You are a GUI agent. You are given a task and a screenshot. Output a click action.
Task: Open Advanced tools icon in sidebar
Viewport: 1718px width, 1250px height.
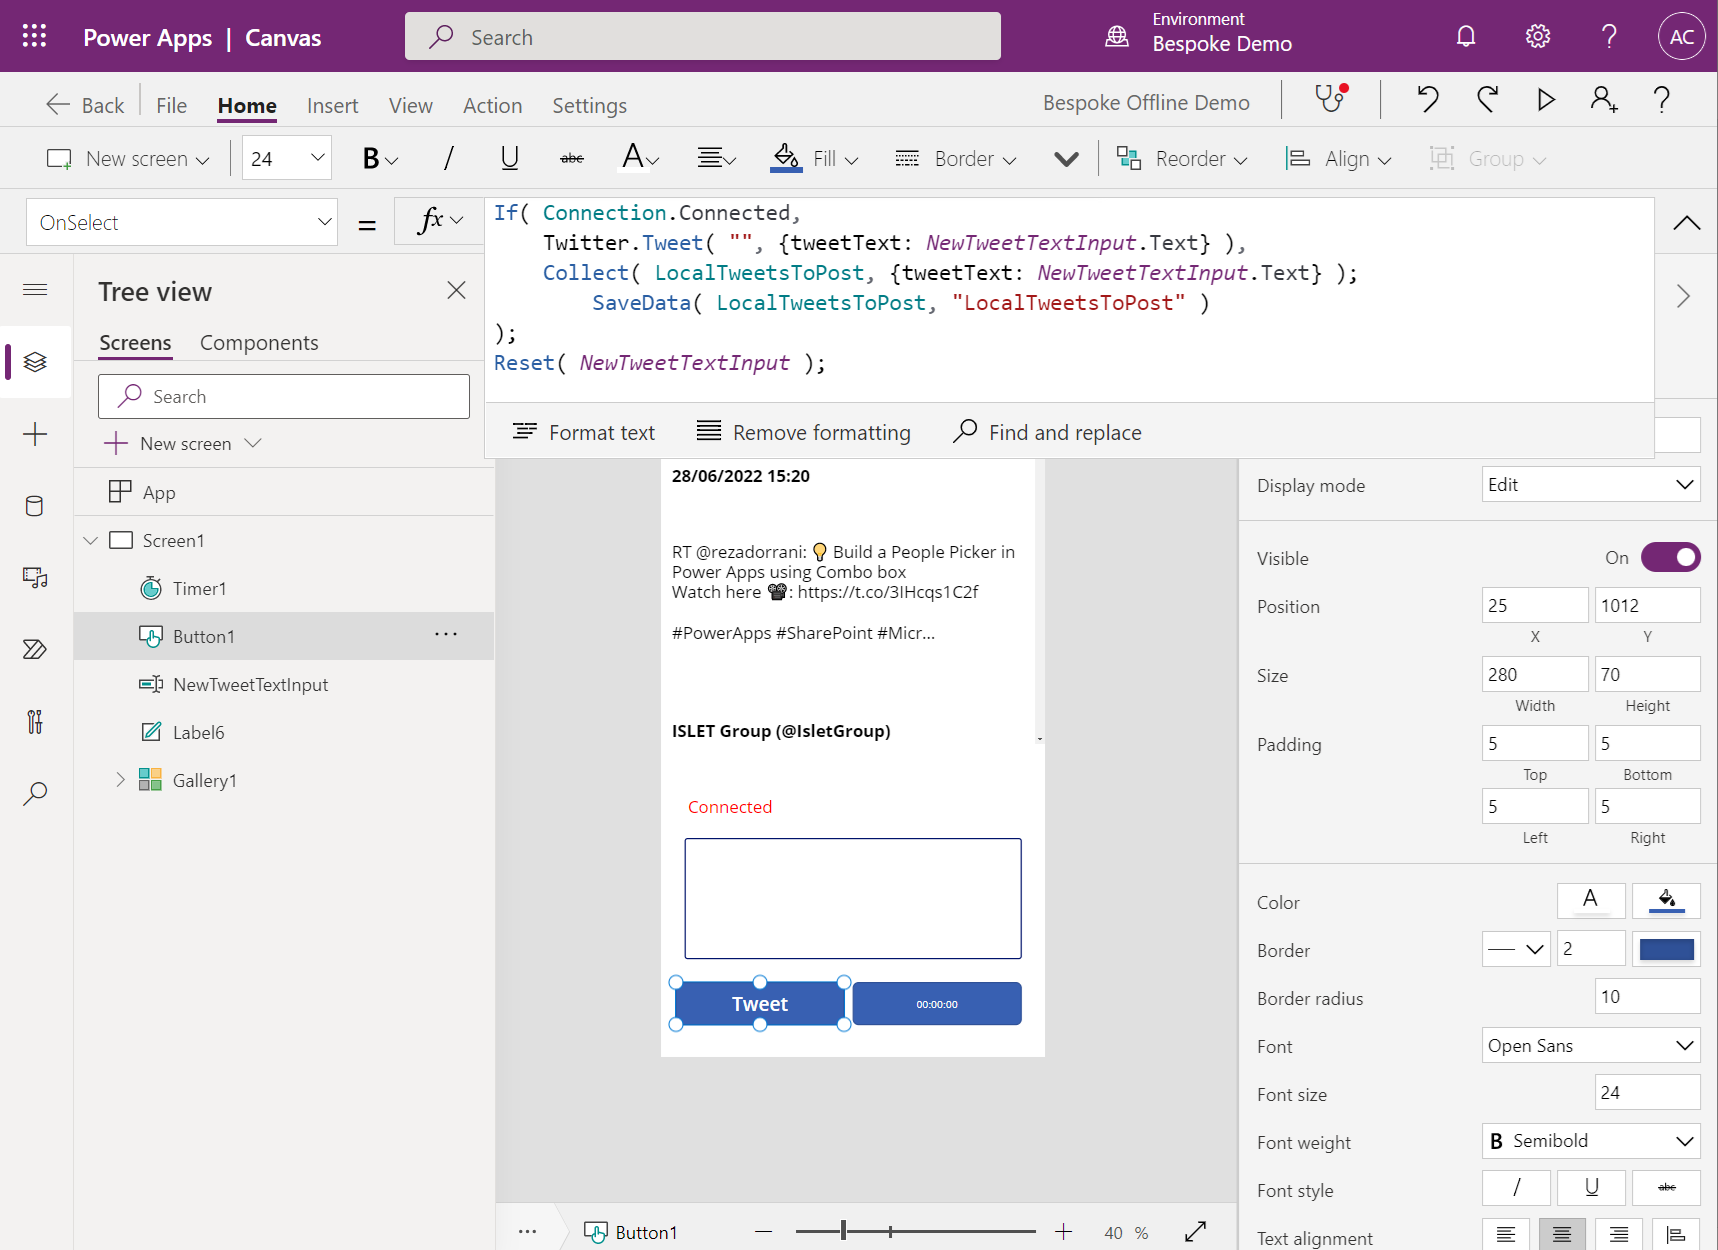pos(35,722)
